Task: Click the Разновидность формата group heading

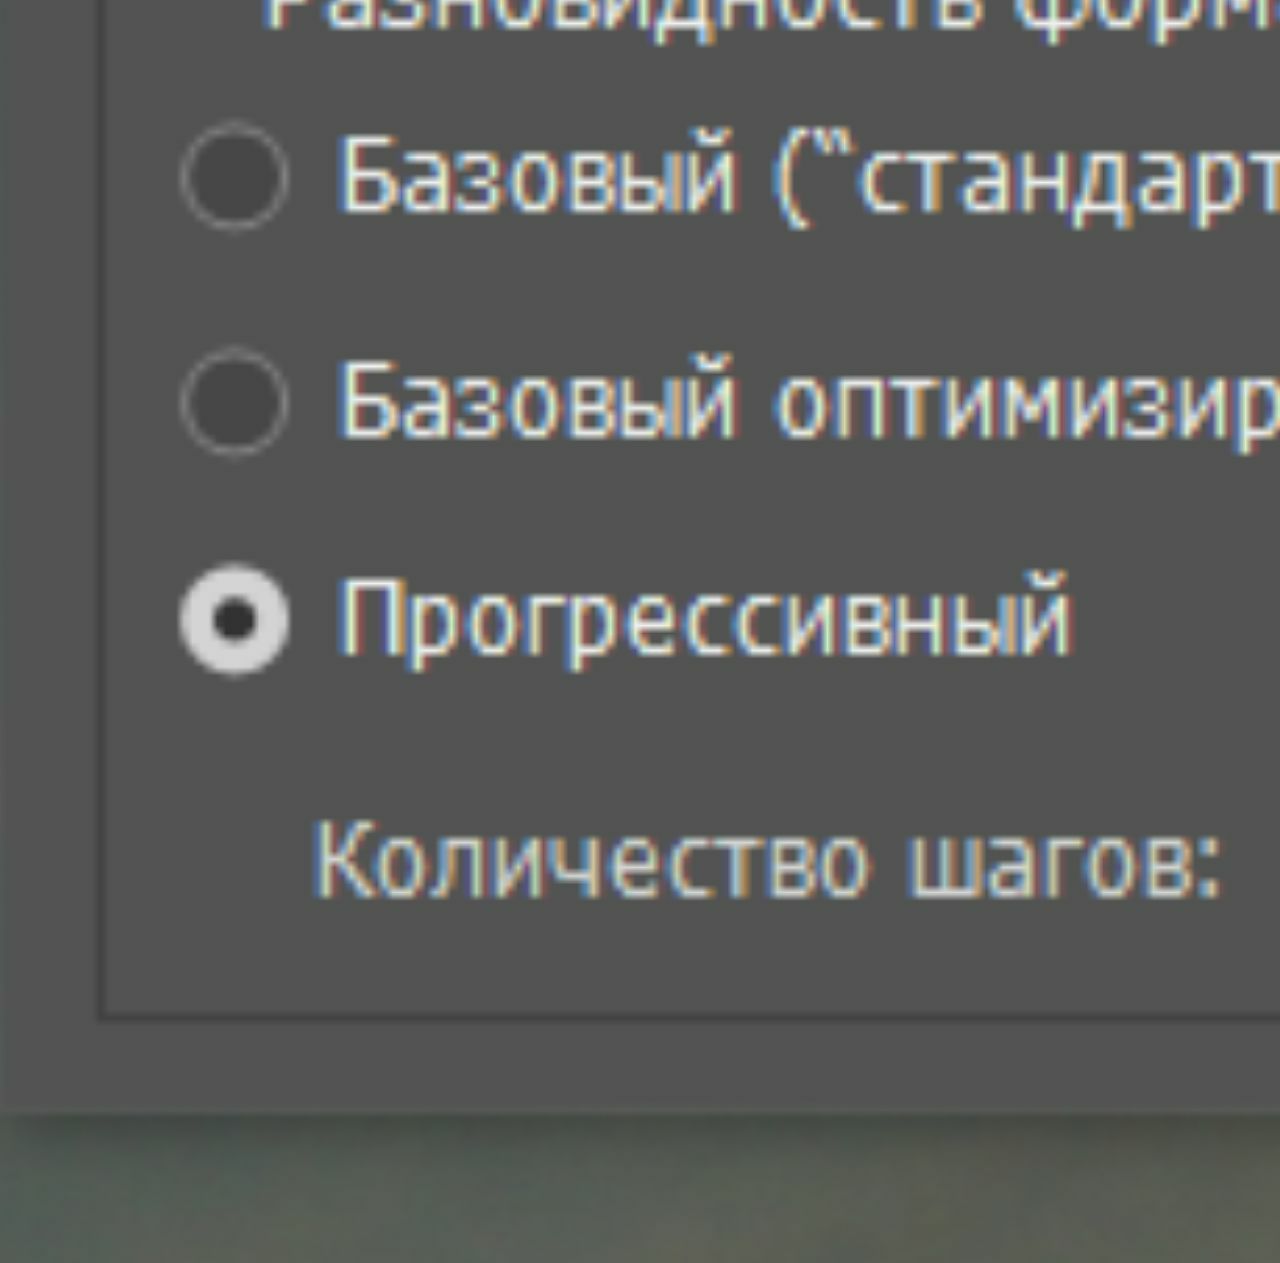Action: pos(770,20)
